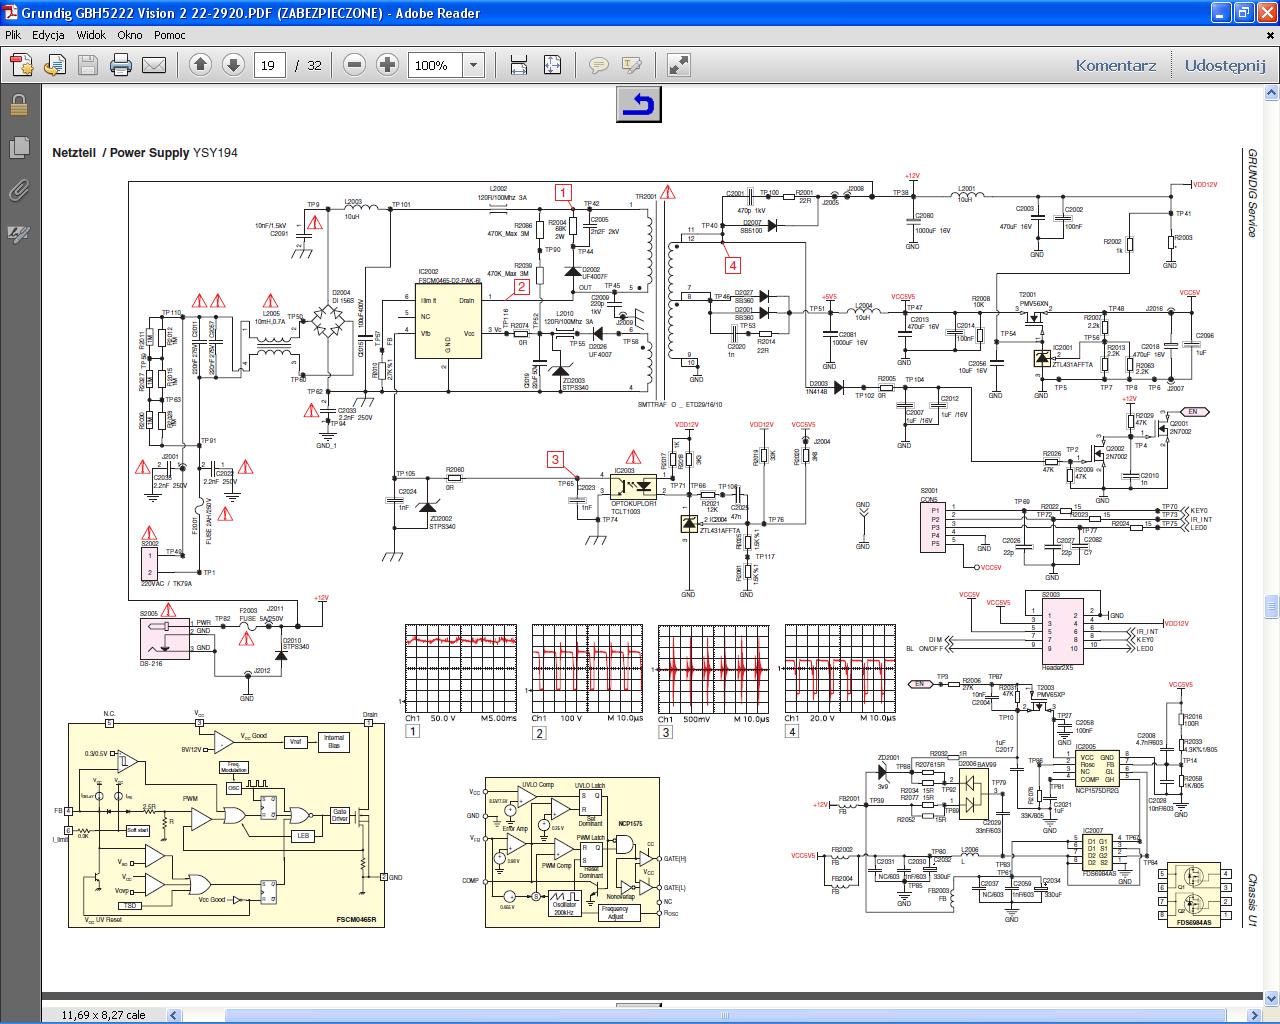Screen dimensions: 1280x1024
Task: Click the vertical 'GRUNDIG Service' text
Action: tap(1251, 193)
